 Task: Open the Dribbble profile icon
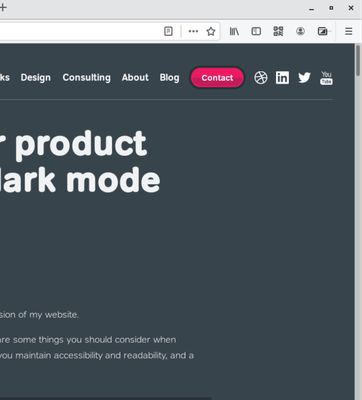pos(261,78)
